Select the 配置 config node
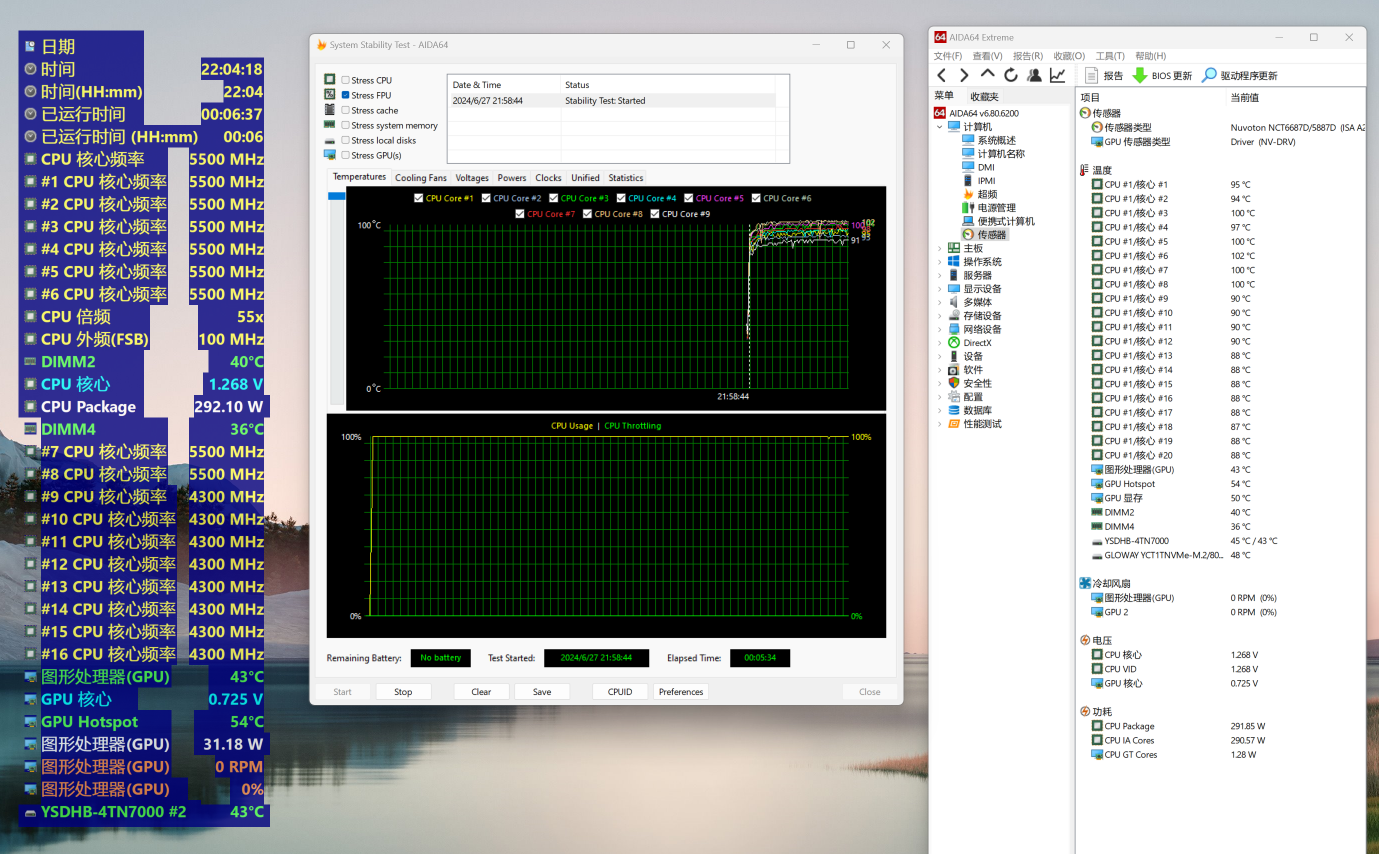 pyautogui.click(x=965, y=397)
